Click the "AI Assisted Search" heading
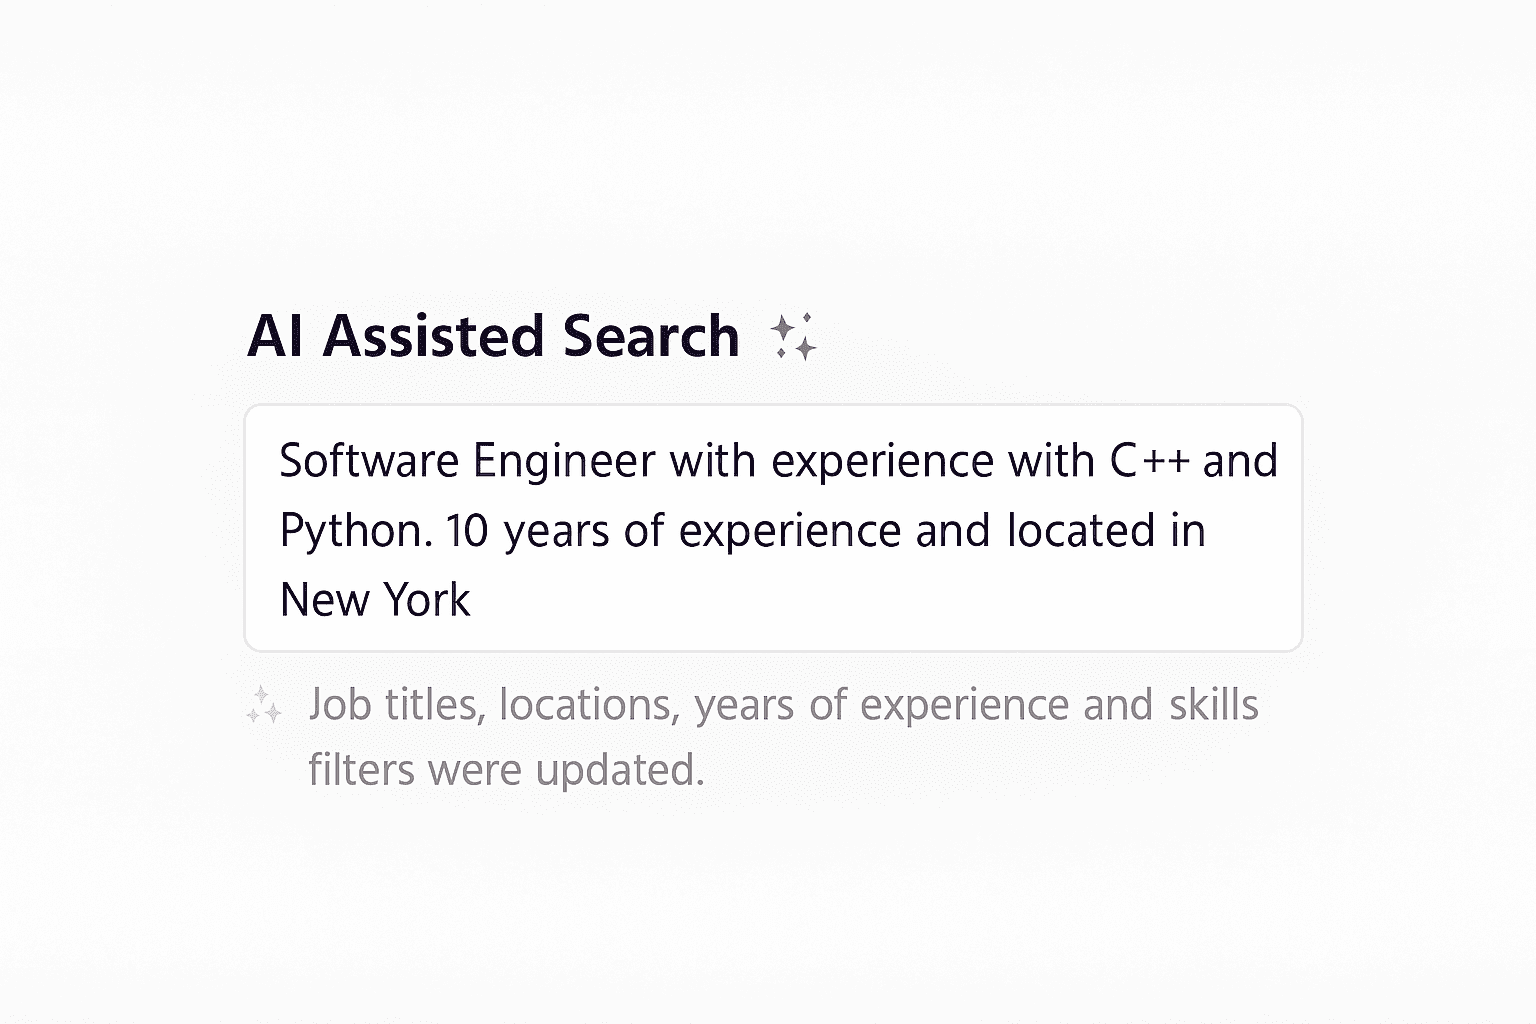 (x=493, y=336)
